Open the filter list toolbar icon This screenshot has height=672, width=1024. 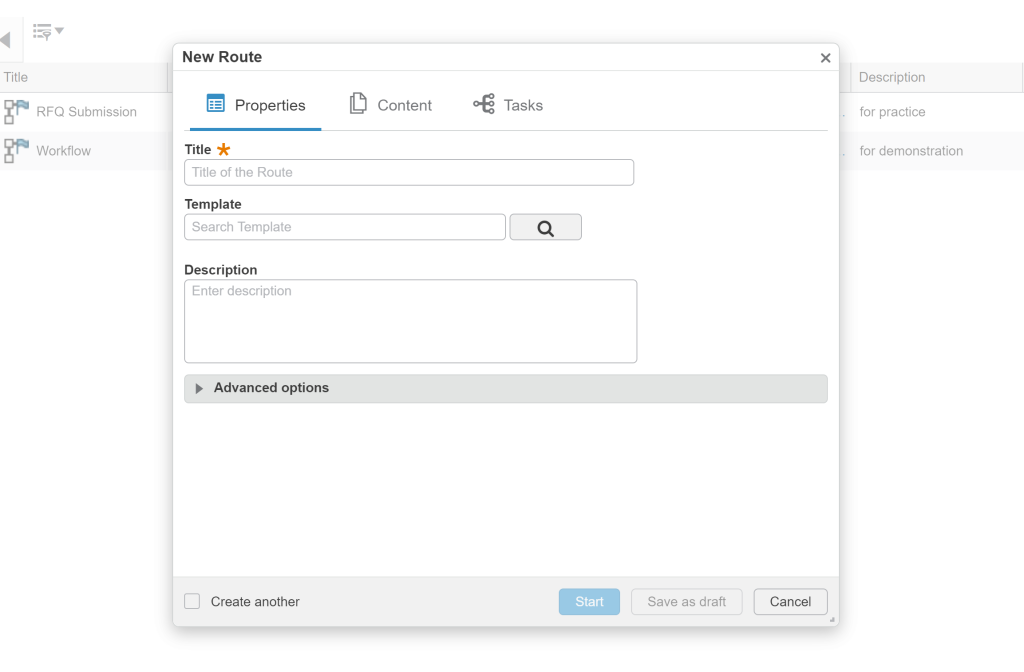(x=42, y=32)
